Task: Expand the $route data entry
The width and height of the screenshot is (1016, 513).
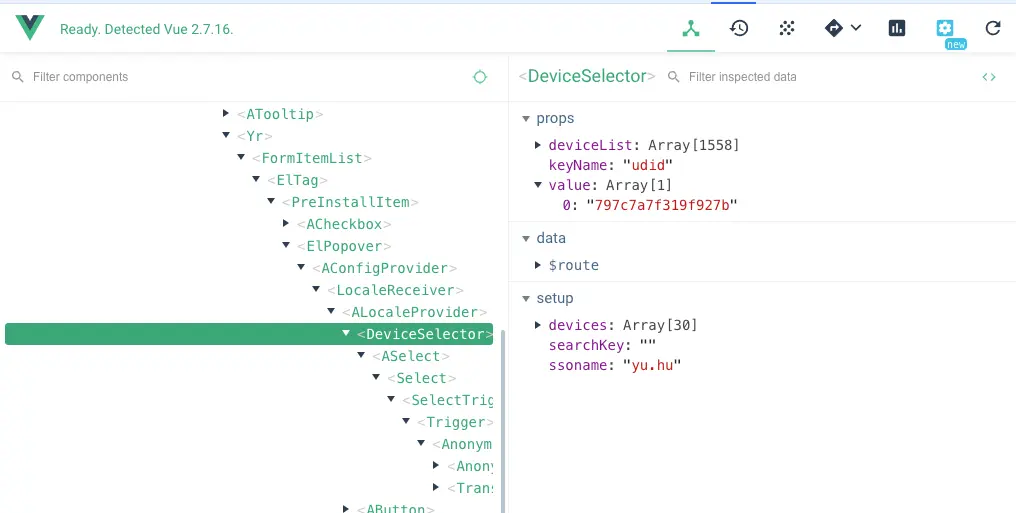Action: point(539,265)
